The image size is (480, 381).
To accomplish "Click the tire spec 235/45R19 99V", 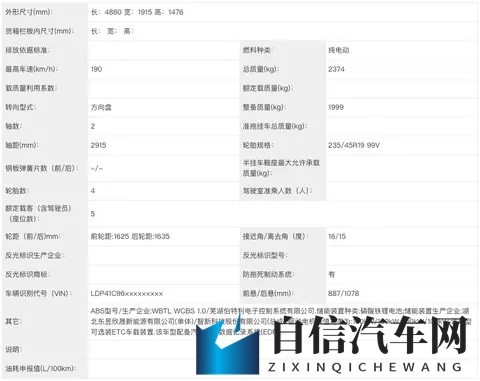I will tap(354, 145).
